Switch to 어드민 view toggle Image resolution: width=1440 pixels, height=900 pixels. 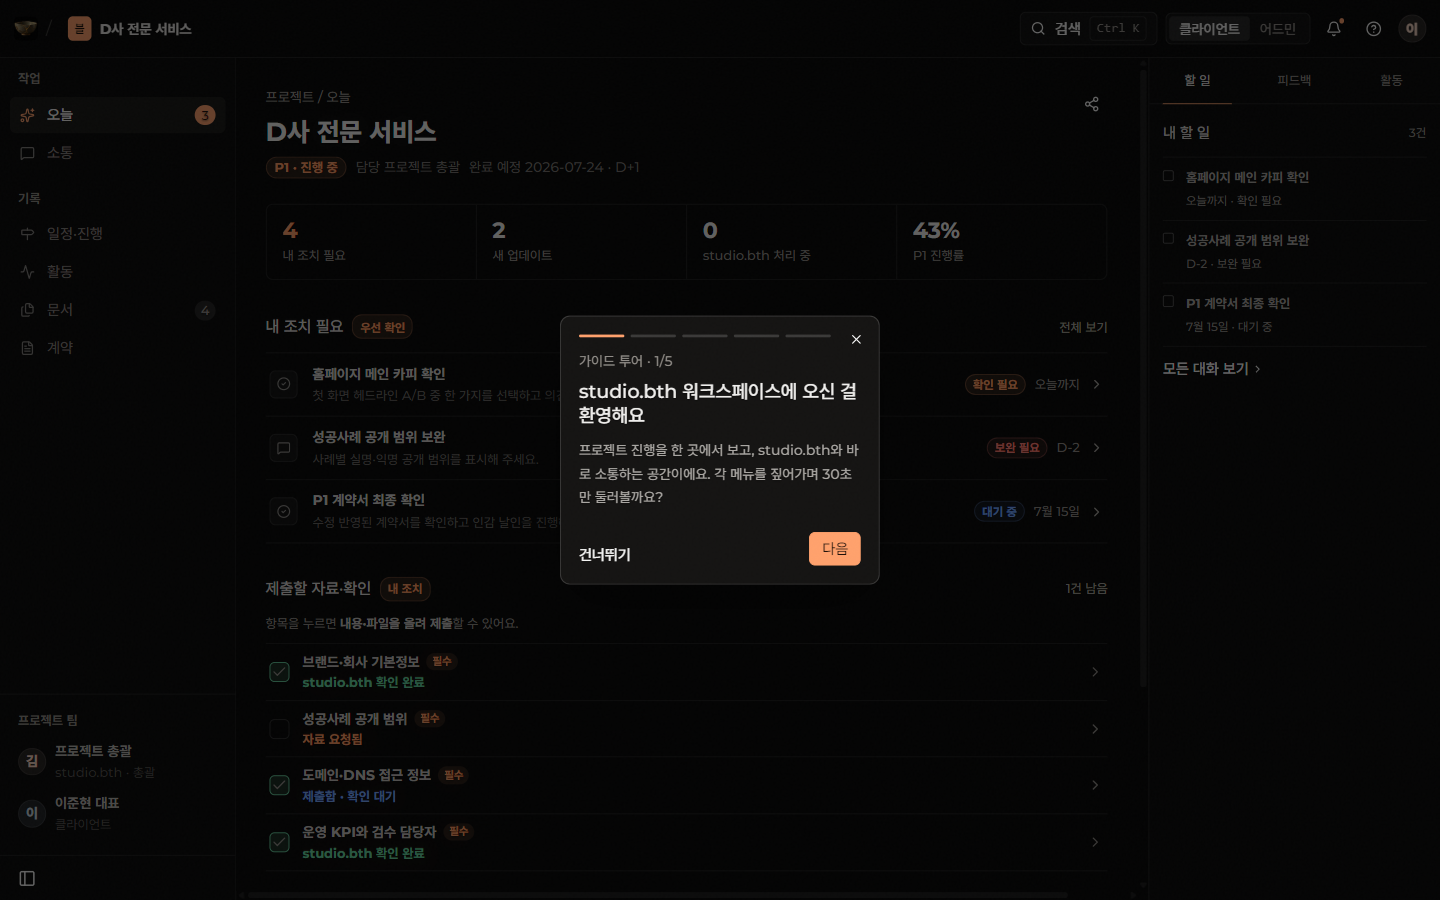[1277, 28]
